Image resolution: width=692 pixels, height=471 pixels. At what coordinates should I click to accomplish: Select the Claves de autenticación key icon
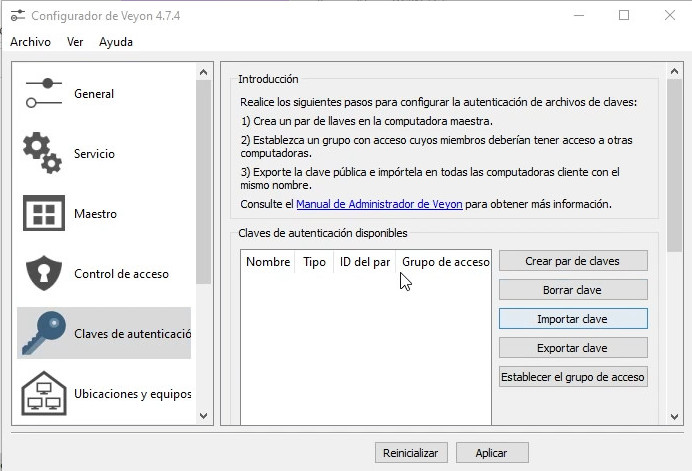click(x=44, y=333)
